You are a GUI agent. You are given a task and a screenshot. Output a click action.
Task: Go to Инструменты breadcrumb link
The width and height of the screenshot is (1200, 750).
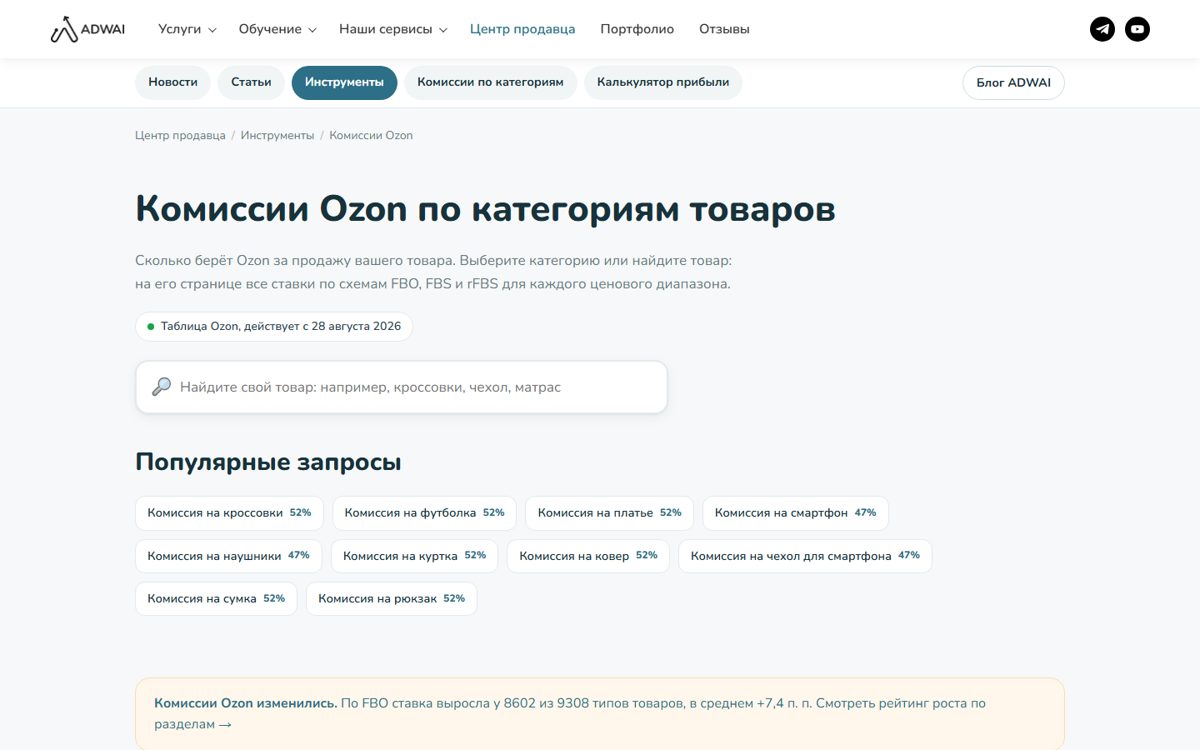[x=277, y=135]
